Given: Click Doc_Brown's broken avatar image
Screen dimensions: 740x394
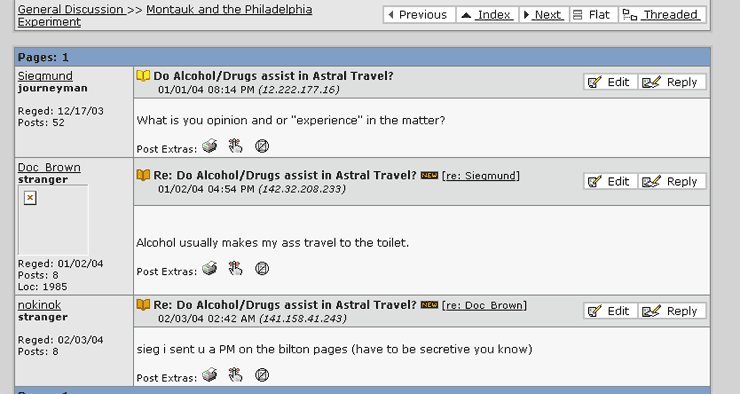Looking at the screenshot, I should [x=30, y=198].
